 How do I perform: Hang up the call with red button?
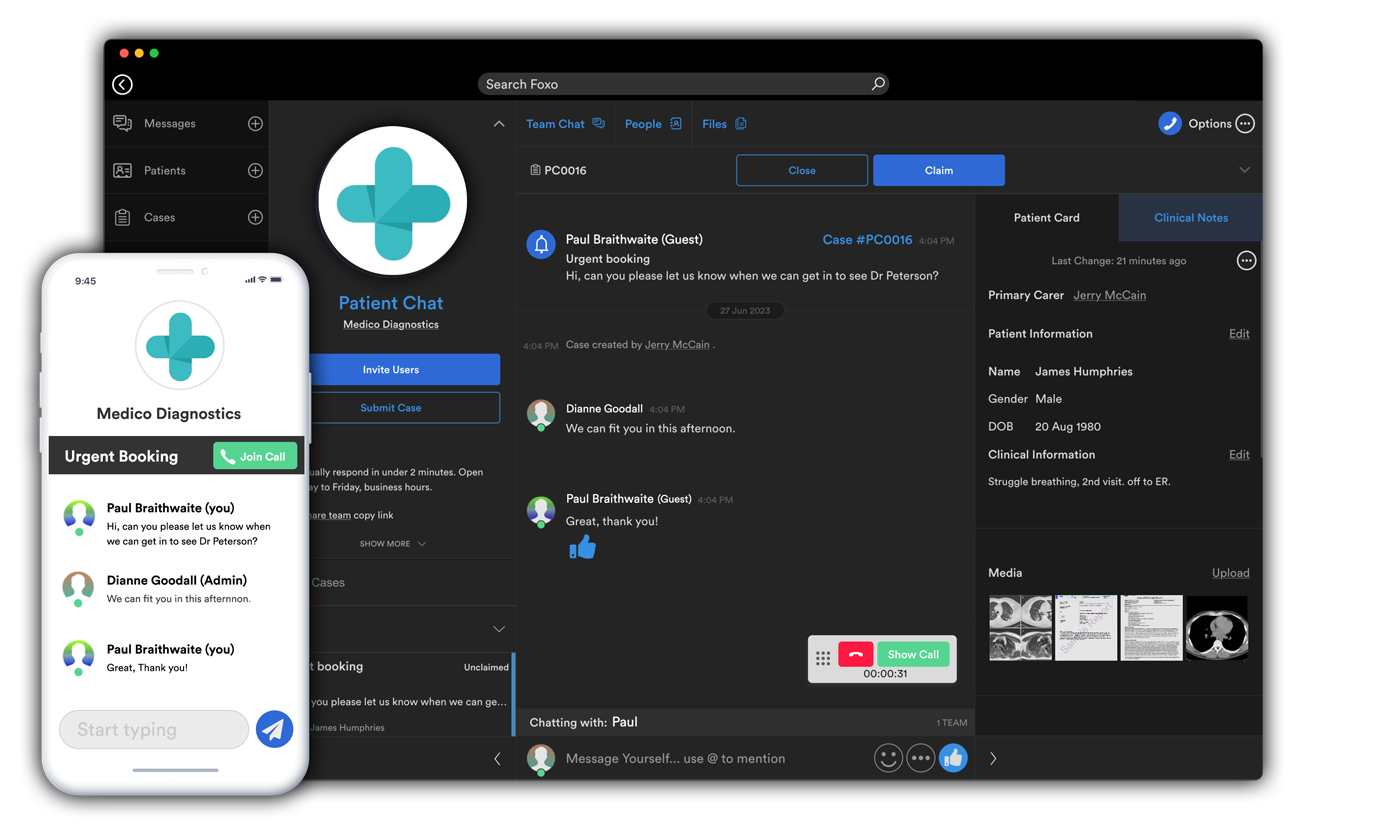(856, 655)
